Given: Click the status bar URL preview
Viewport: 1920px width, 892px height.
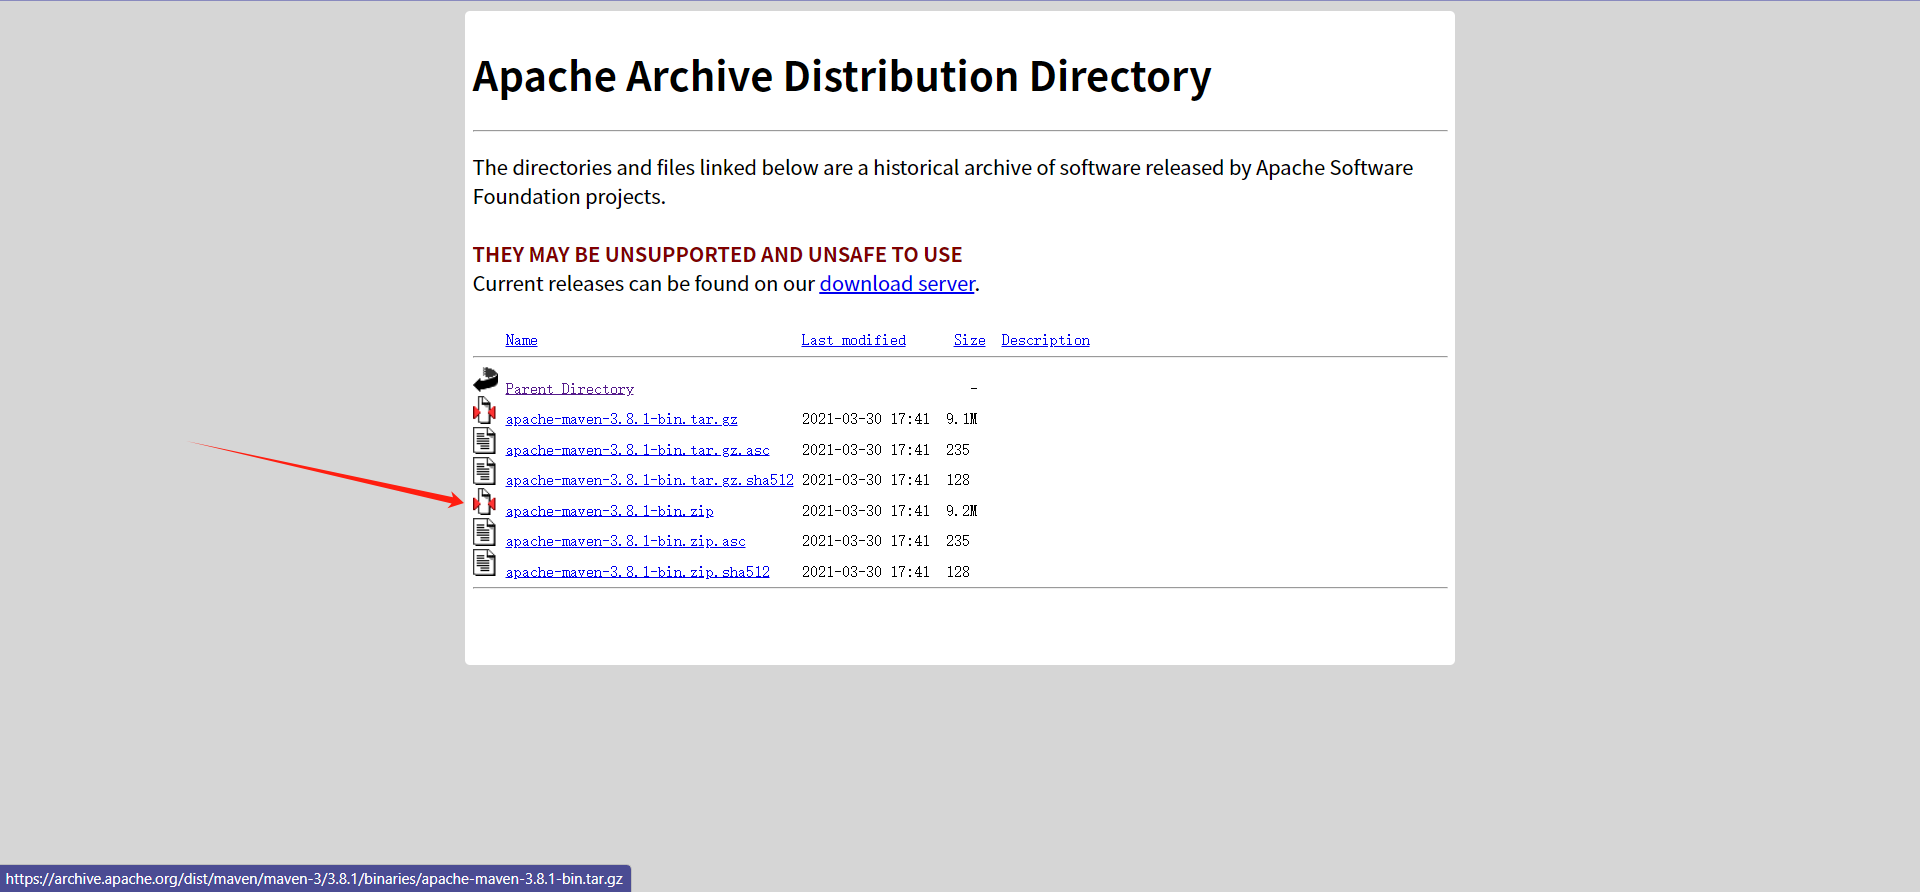Looking at the screenshot, I should tap(315, 879).
